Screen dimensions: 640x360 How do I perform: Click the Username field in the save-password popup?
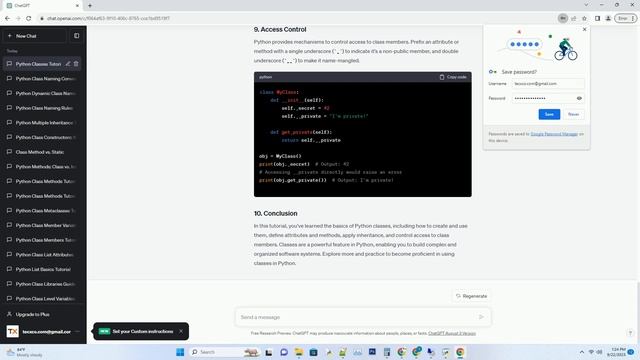click(x=548, y=84)
